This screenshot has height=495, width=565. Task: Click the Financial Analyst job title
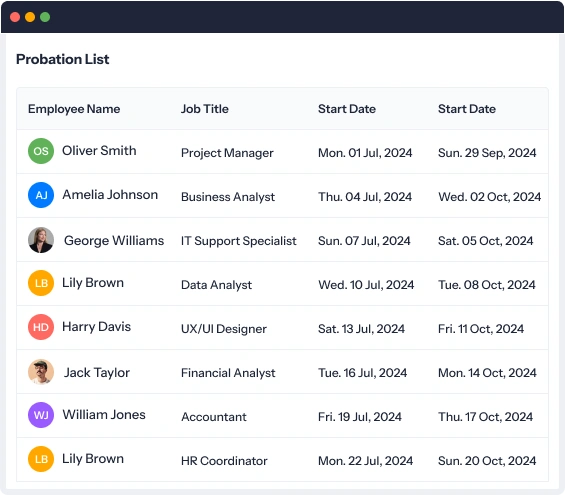point(228,373)
